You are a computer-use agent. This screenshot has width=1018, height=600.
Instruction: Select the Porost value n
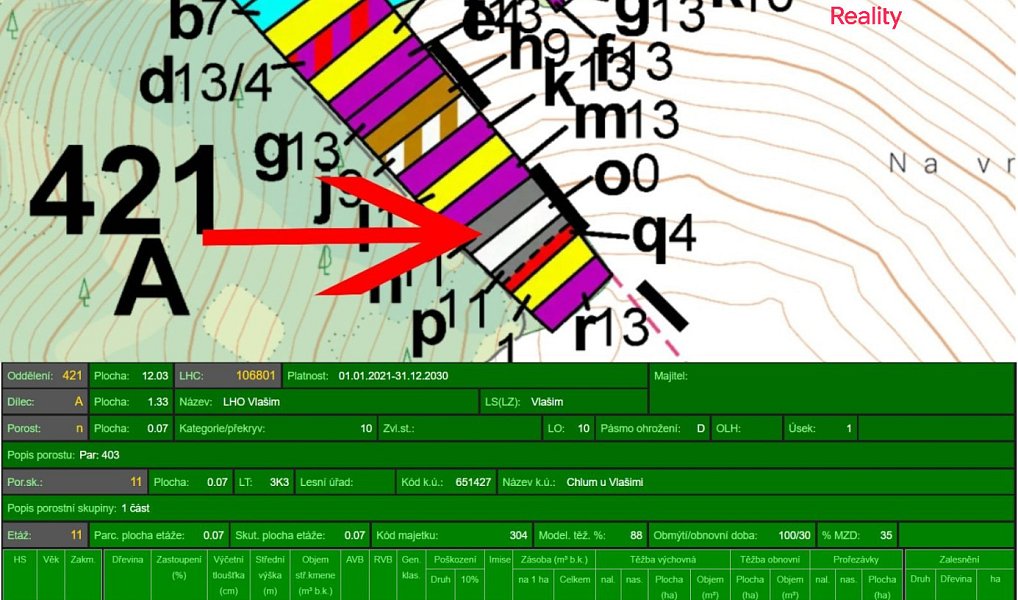79,429
